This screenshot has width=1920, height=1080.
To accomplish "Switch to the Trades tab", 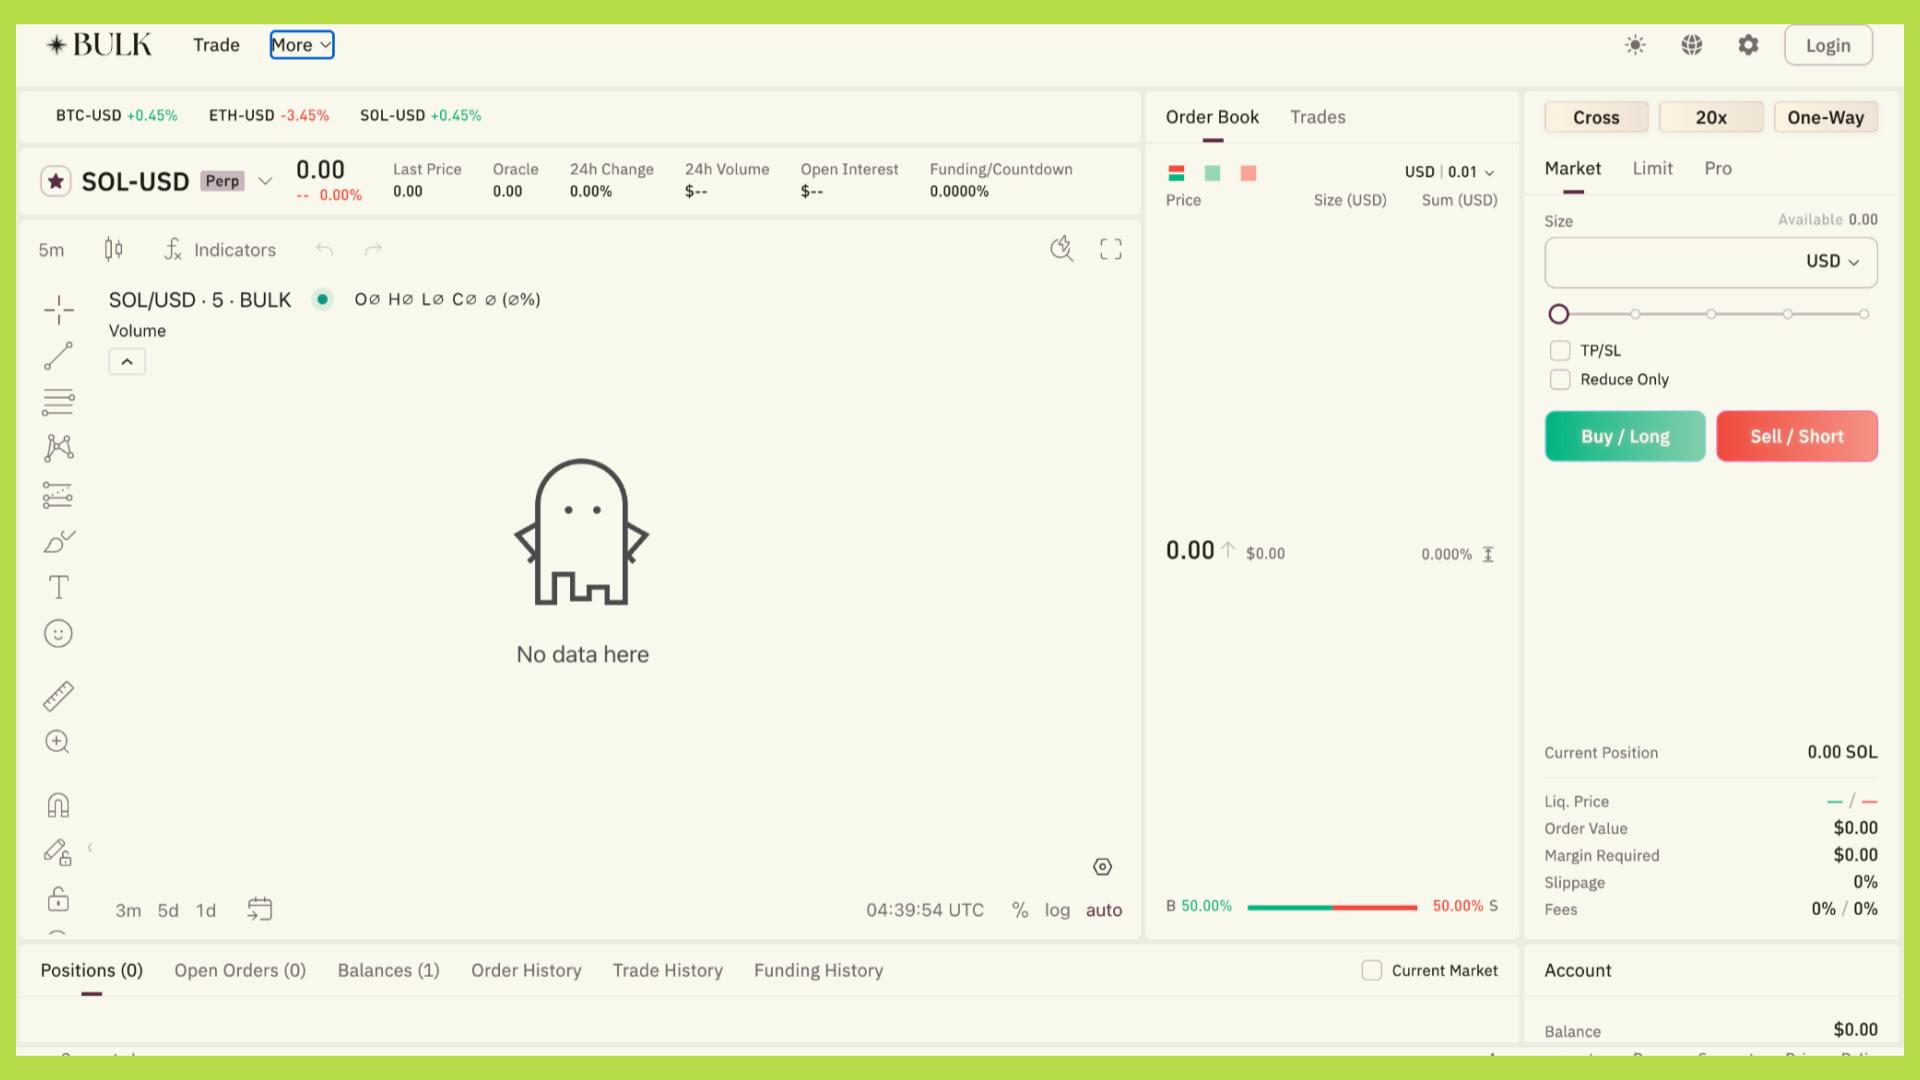I will tap(1317, 117).
